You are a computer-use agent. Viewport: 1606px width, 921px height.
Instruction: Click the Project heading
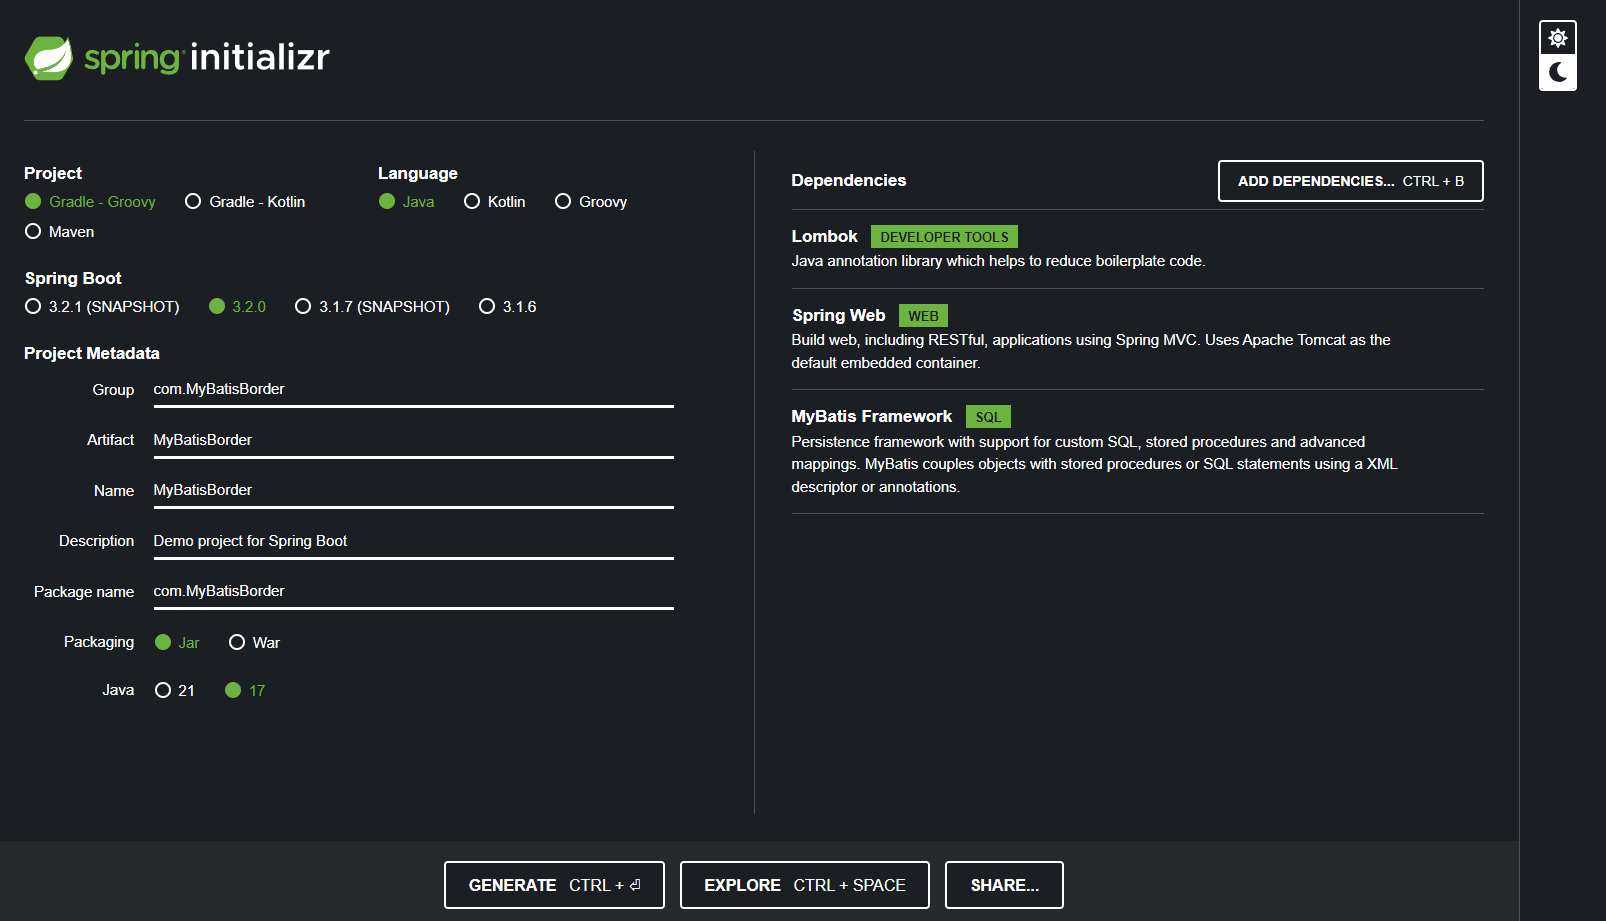(x=53, y=174)
